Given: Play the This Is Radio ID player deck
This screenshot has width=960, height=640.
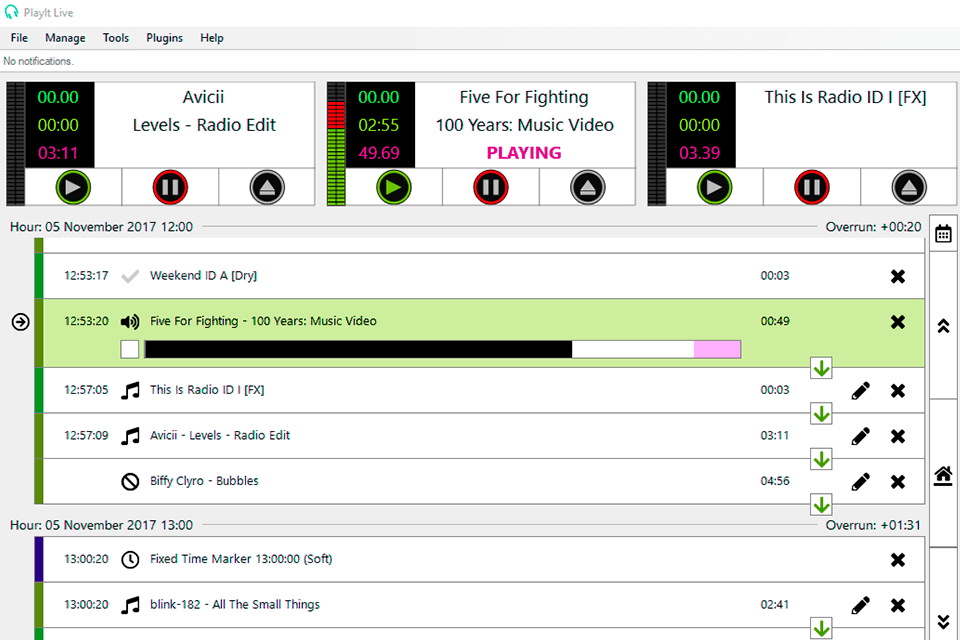Looking at the screenshot, I should [714, 187].
